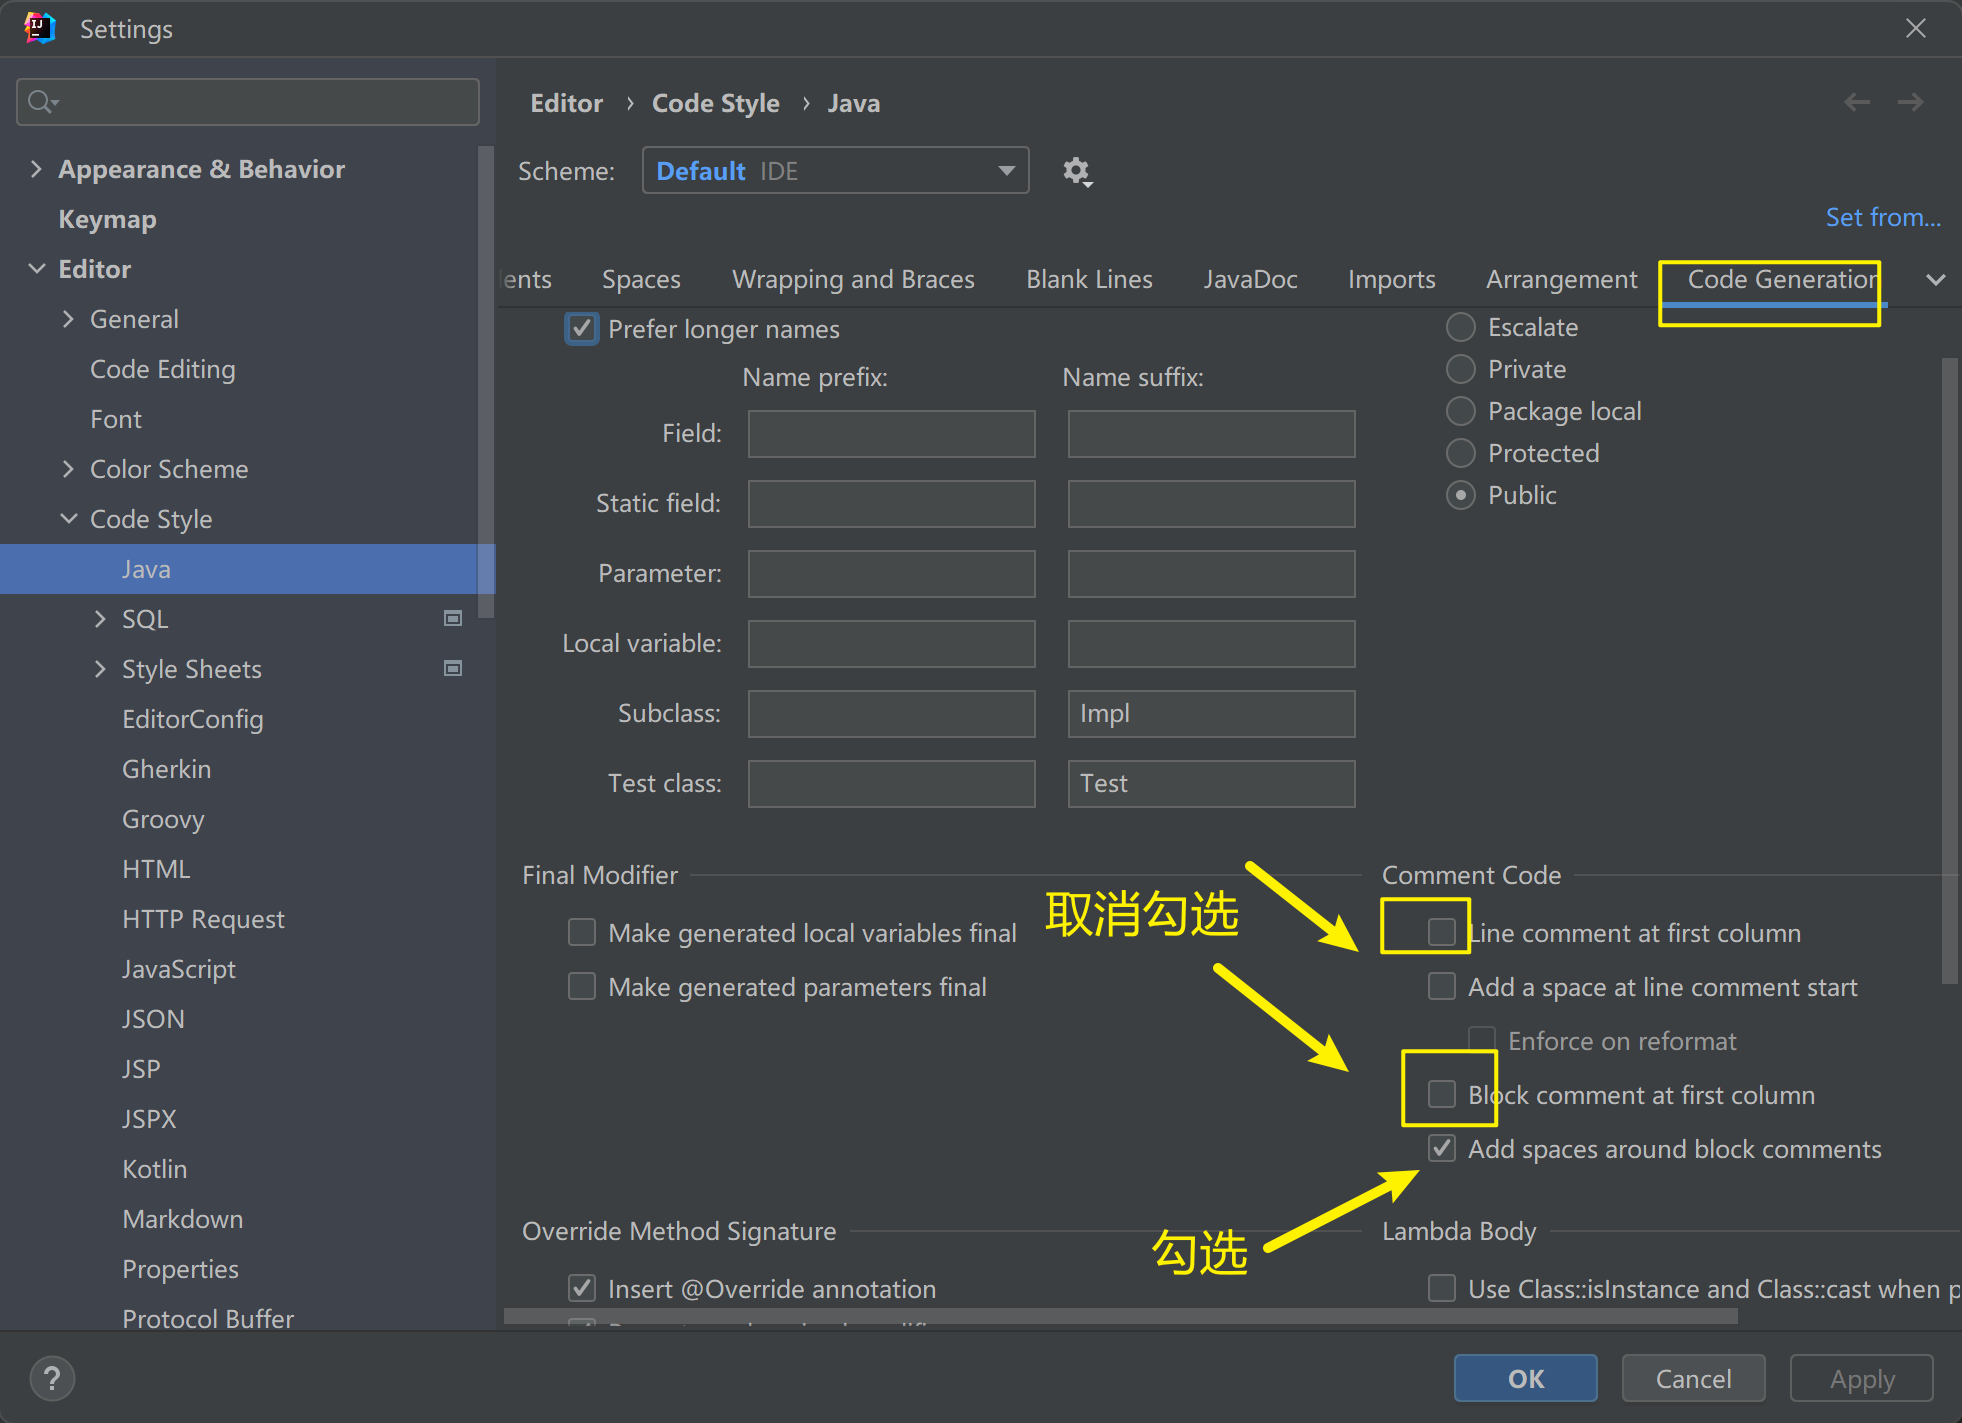1962x1423 pixels.
Task: Uncheck Prefer longer names checkbox
Action: click(x=582, y=329)
